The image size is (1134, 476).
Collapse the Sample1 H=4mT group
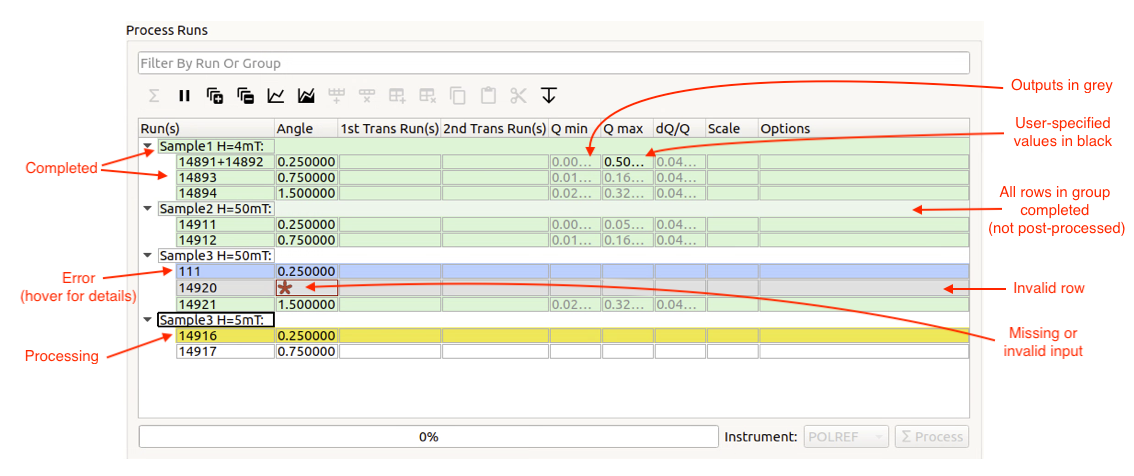click(149, 146)
